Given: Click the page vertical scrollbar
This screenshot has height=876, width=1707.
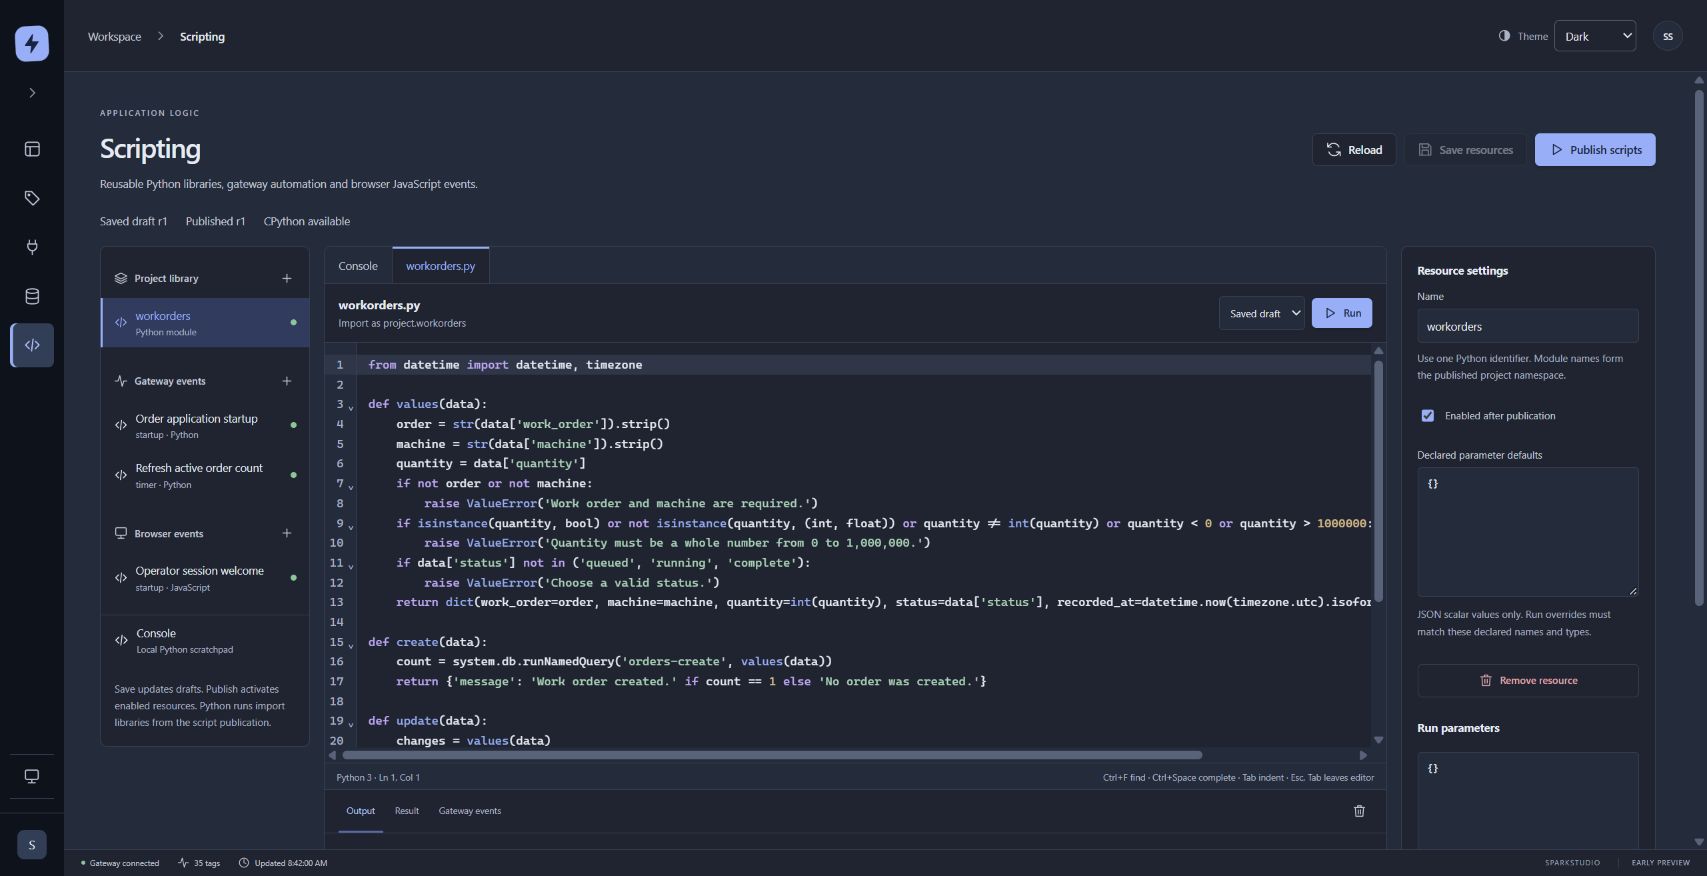Looking at the screenshot, I should pos(1698,348).
